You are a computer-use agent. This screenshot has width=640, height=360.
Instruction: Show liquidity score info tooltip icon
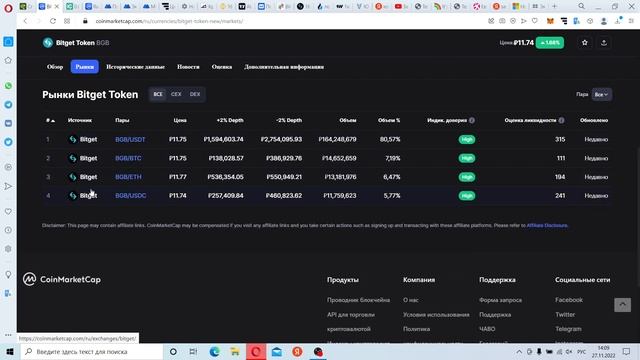pyautogui.click(x=561, y=120)
